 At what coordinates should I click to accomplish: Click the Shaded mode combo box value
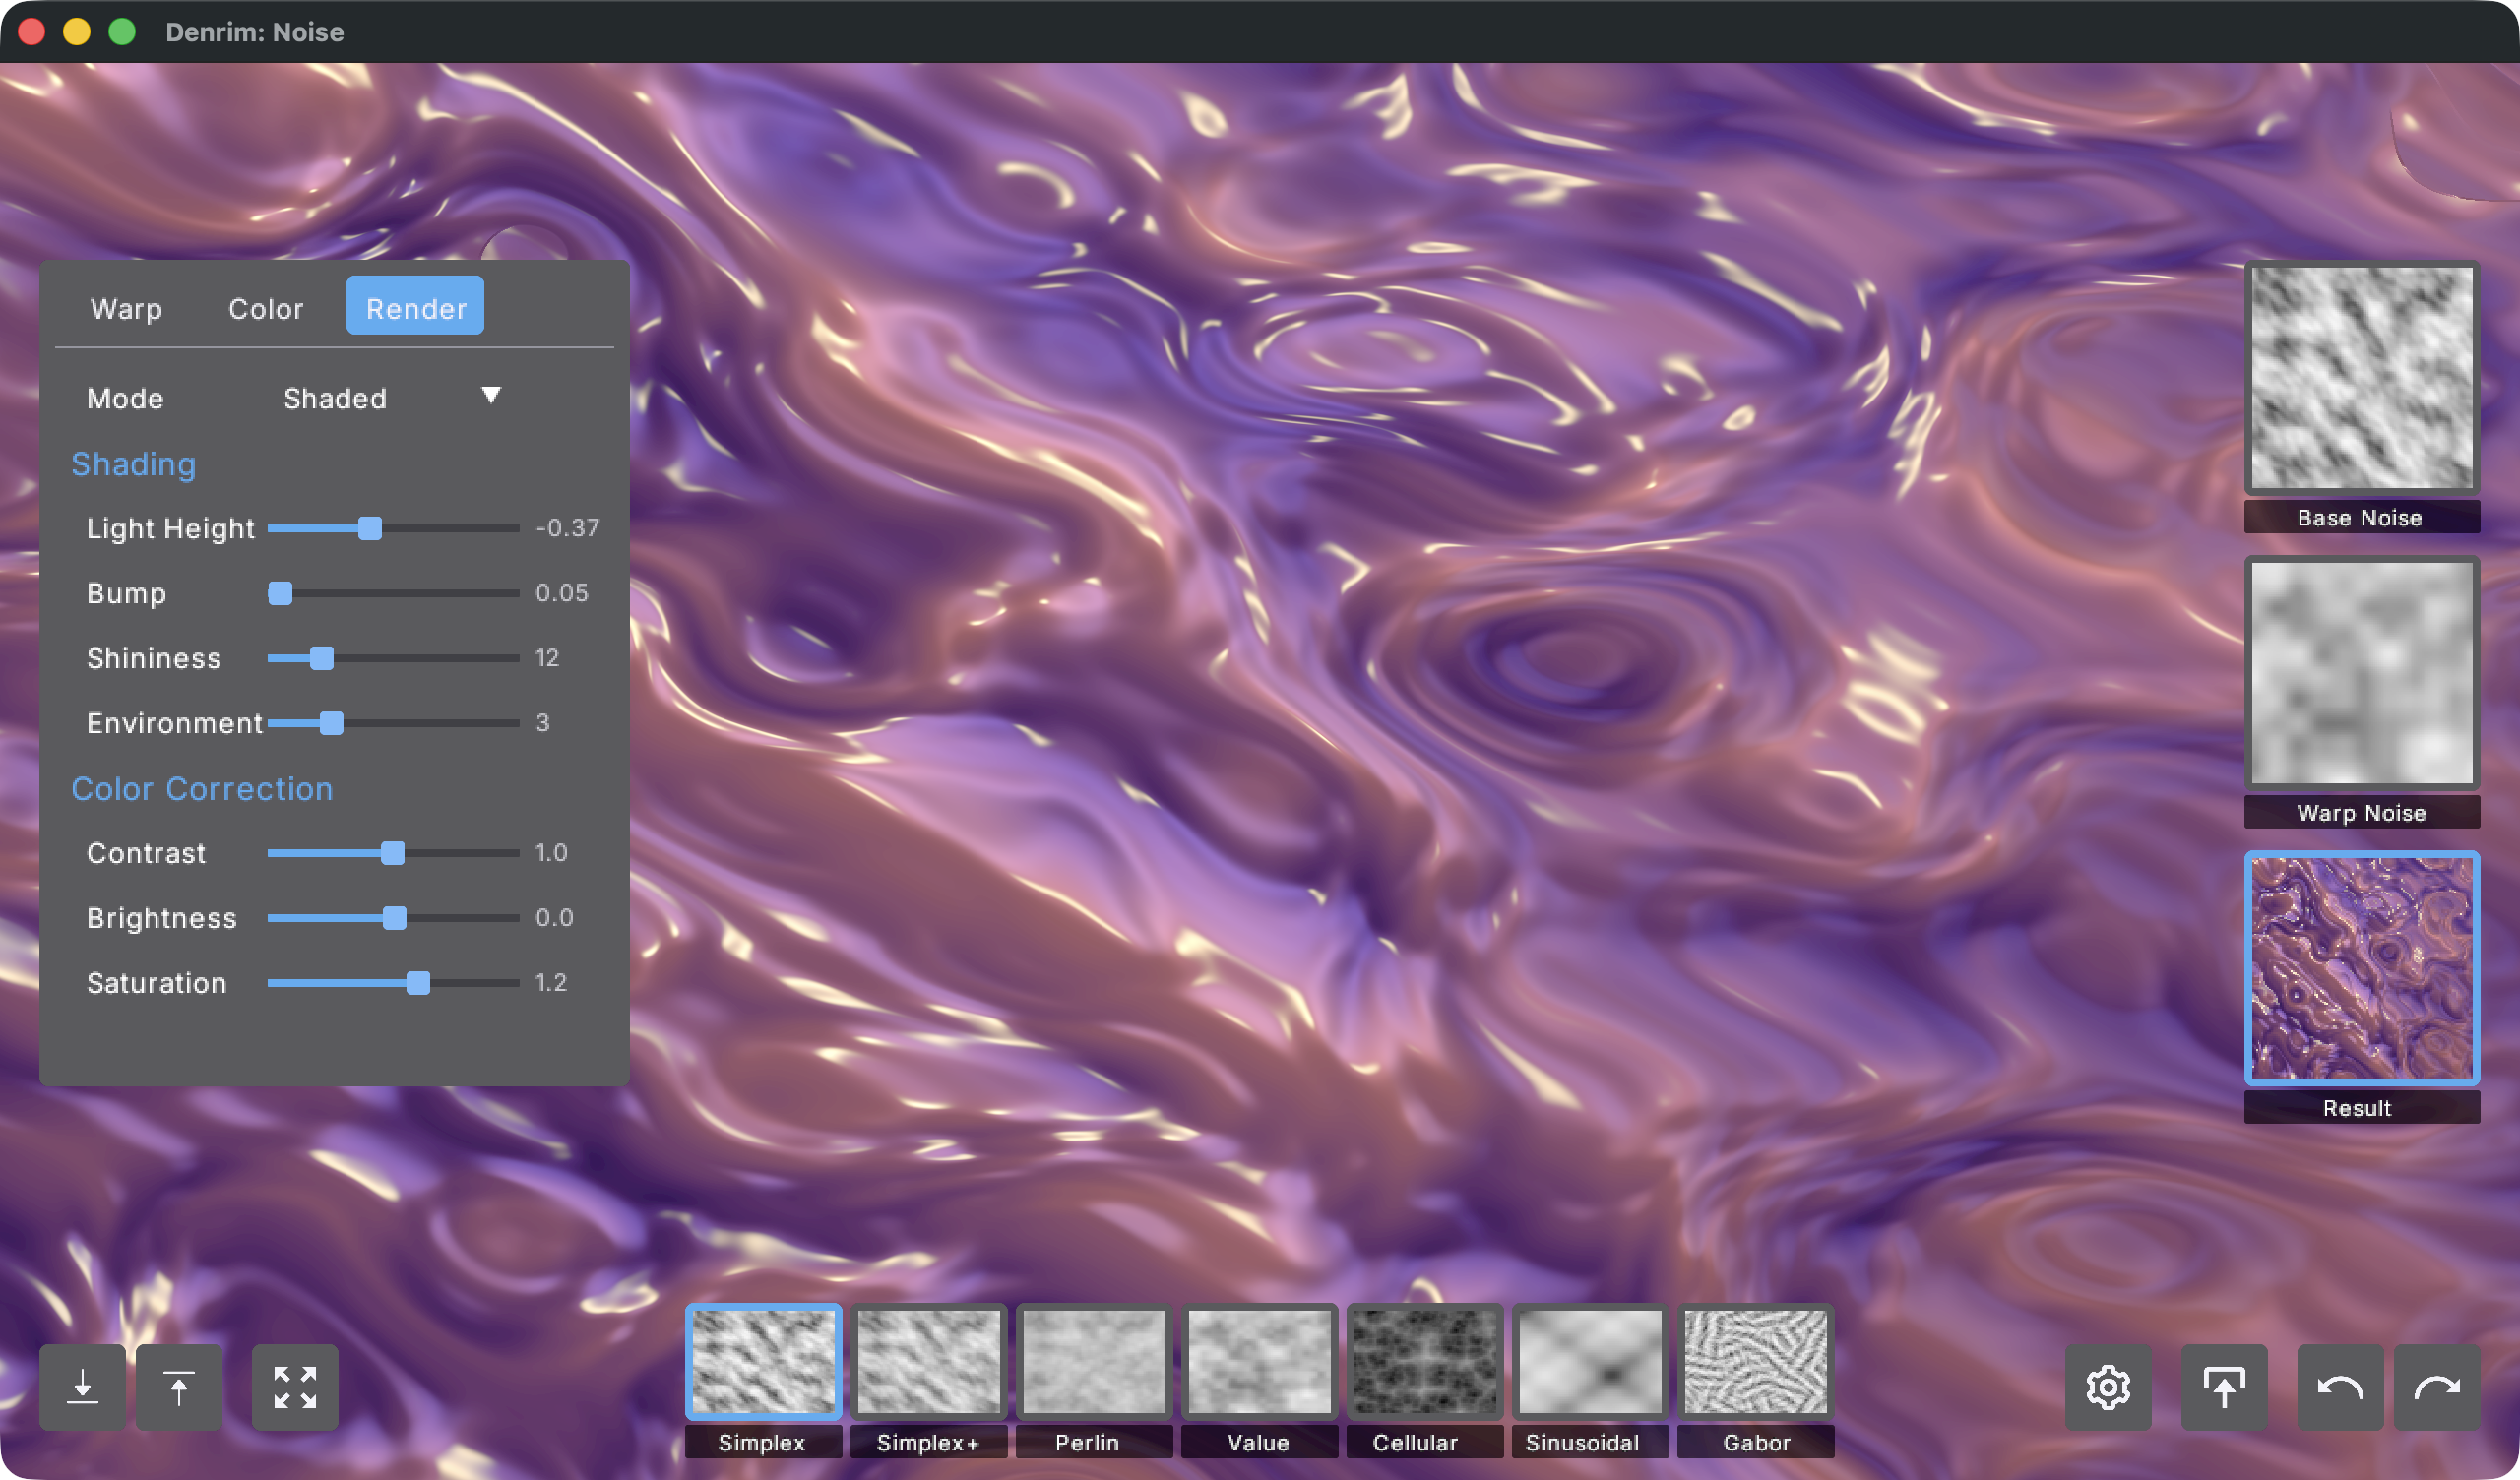[335, 398]
